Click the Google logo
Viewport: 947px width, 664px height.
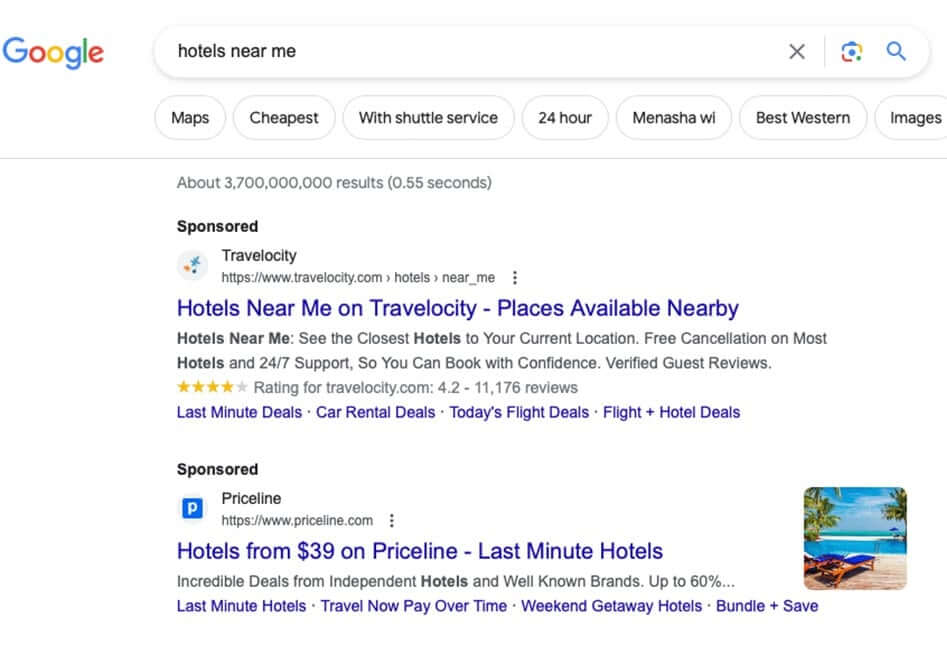[x=53, y=51]
